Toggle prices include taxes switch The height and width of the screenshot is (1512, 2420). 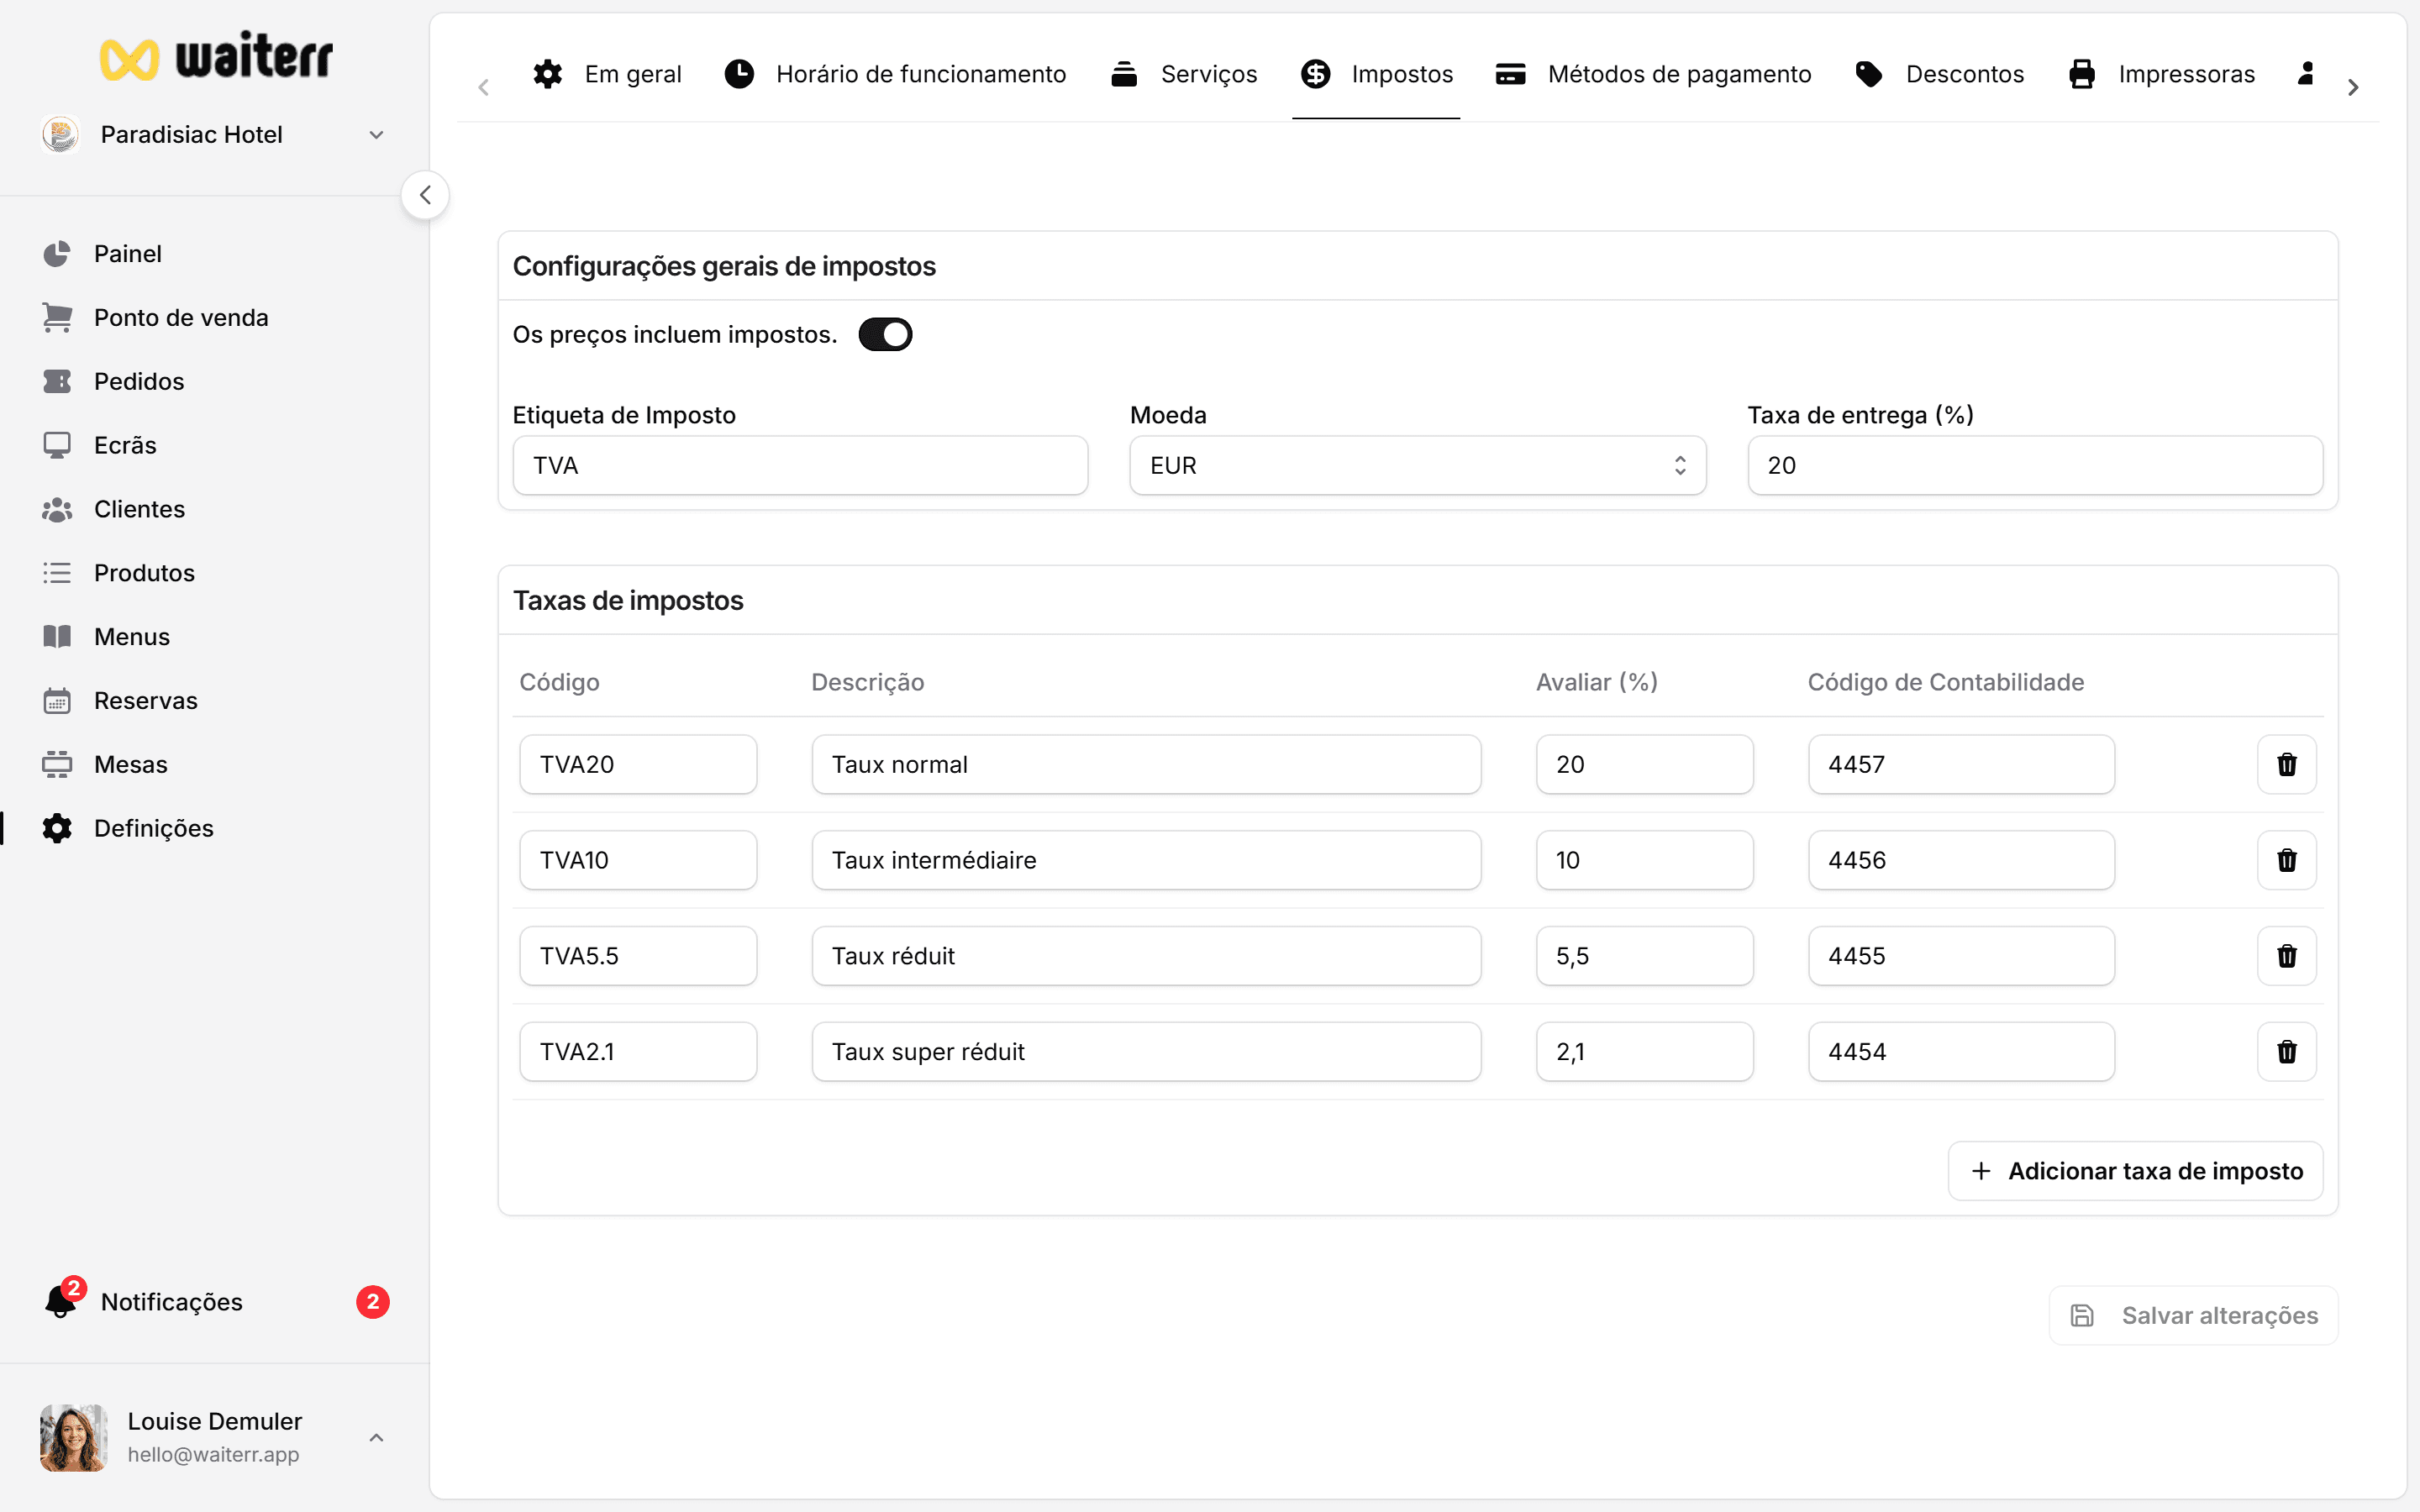pyautogui.click(x=885, y=334)
